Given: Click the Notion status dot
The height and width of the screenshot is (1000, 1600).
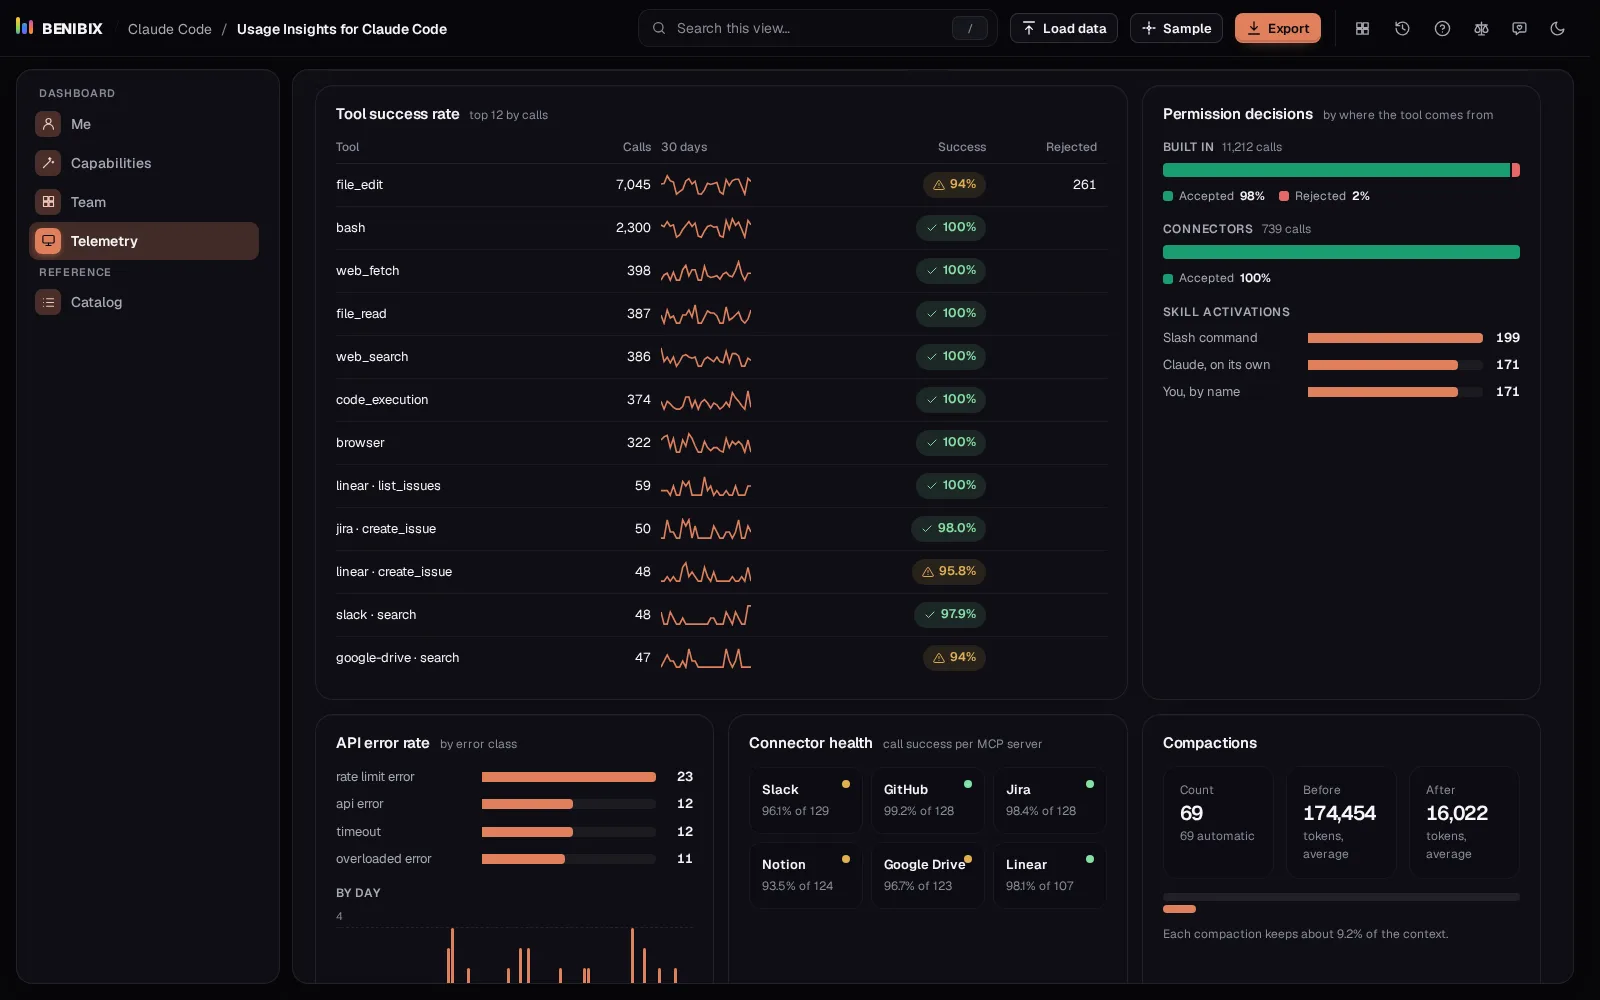Looking at the screenshot, I should coord(846,859).
